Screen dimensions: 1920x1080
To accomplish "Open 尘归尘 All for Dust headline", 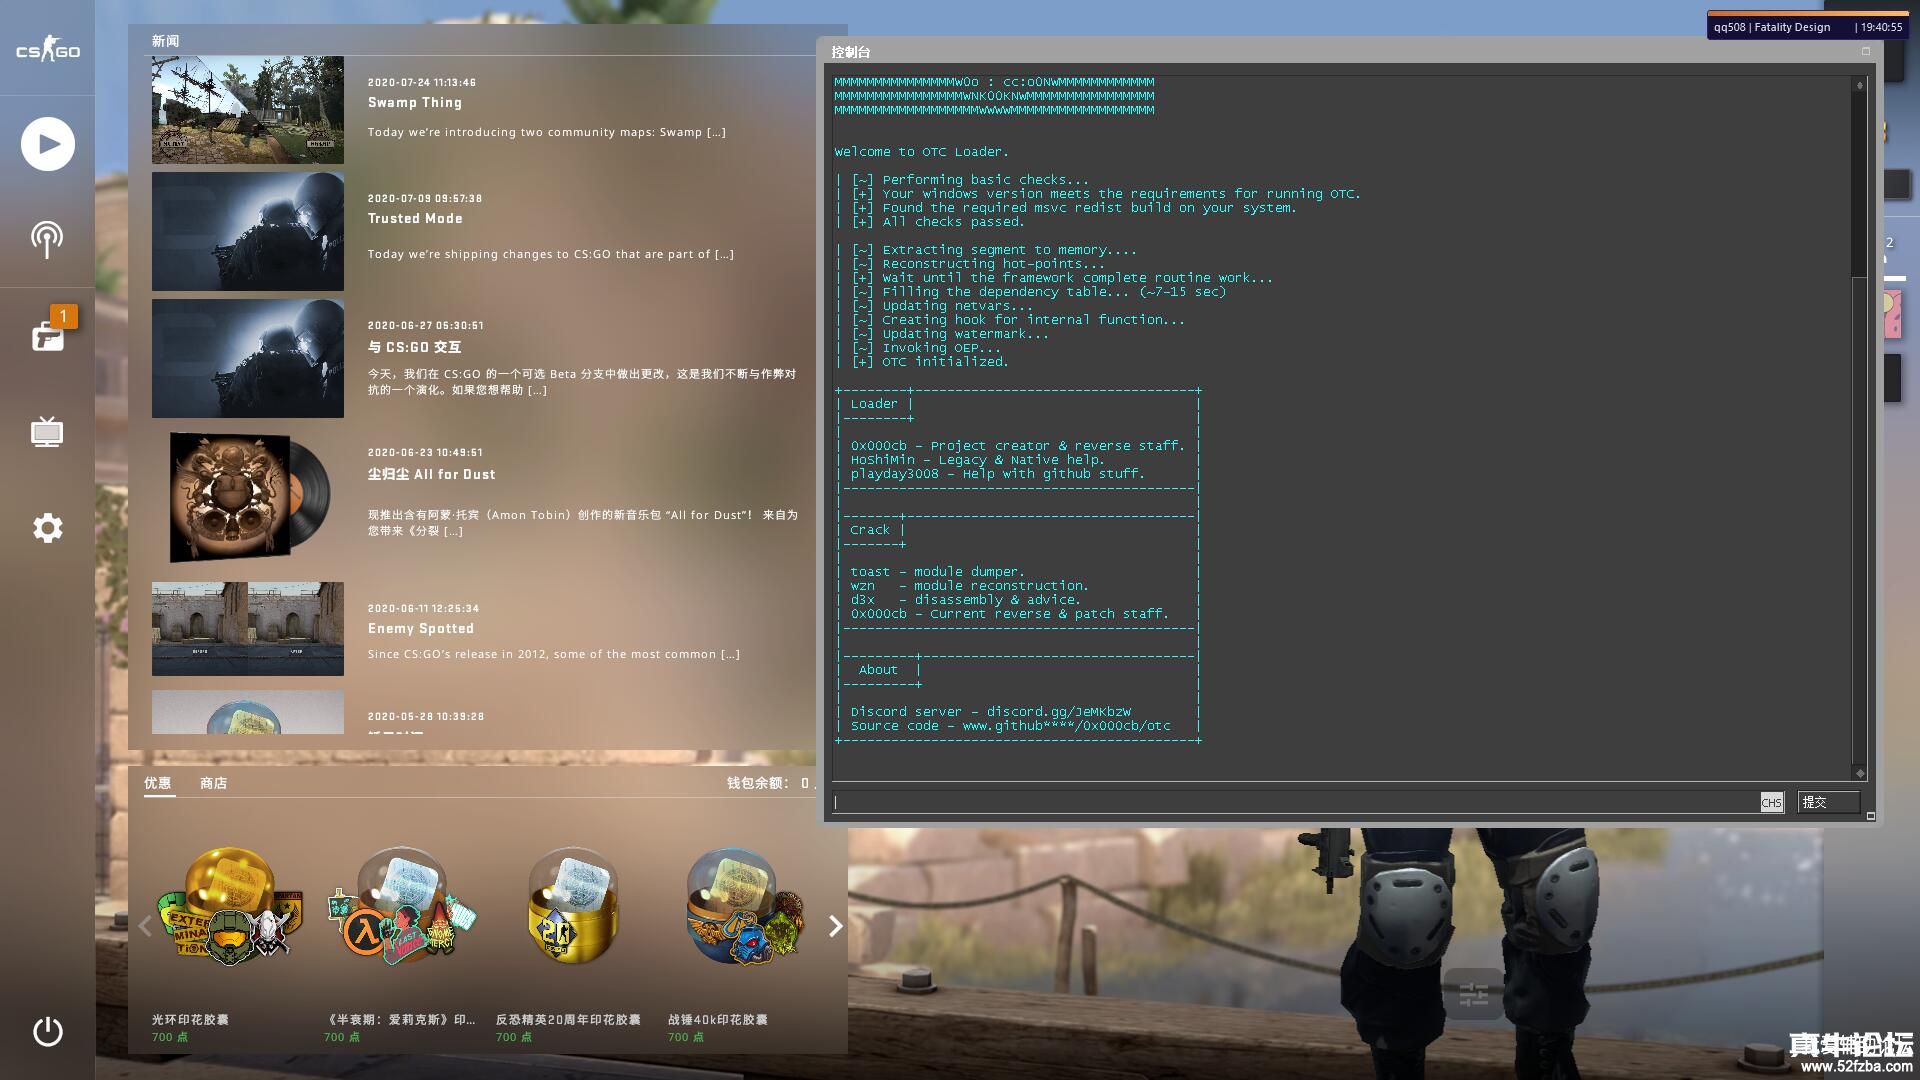I will click(x=431, y=474).
